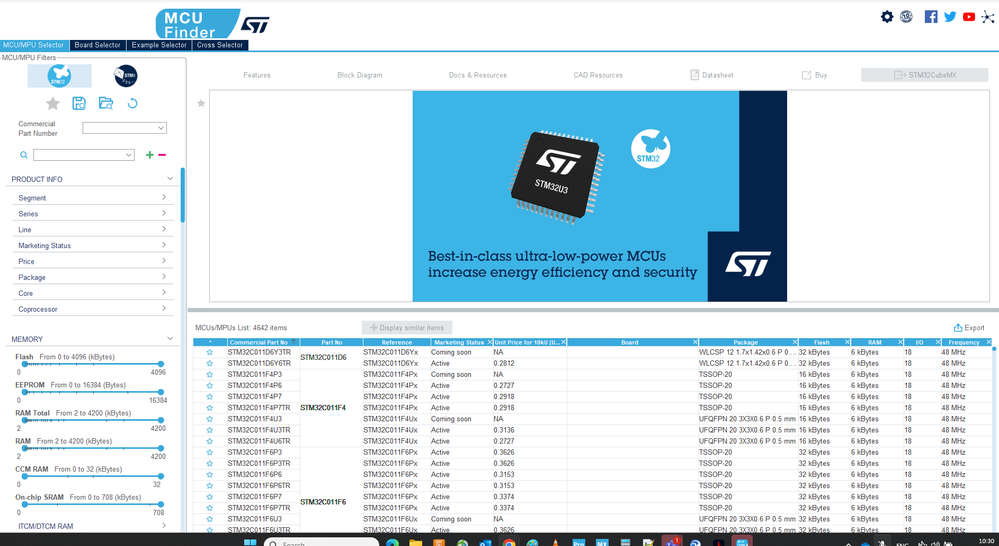Favorite row STM32C011F6U3 with its star
This screenshot has width=999, height=546.
[210, 519]
